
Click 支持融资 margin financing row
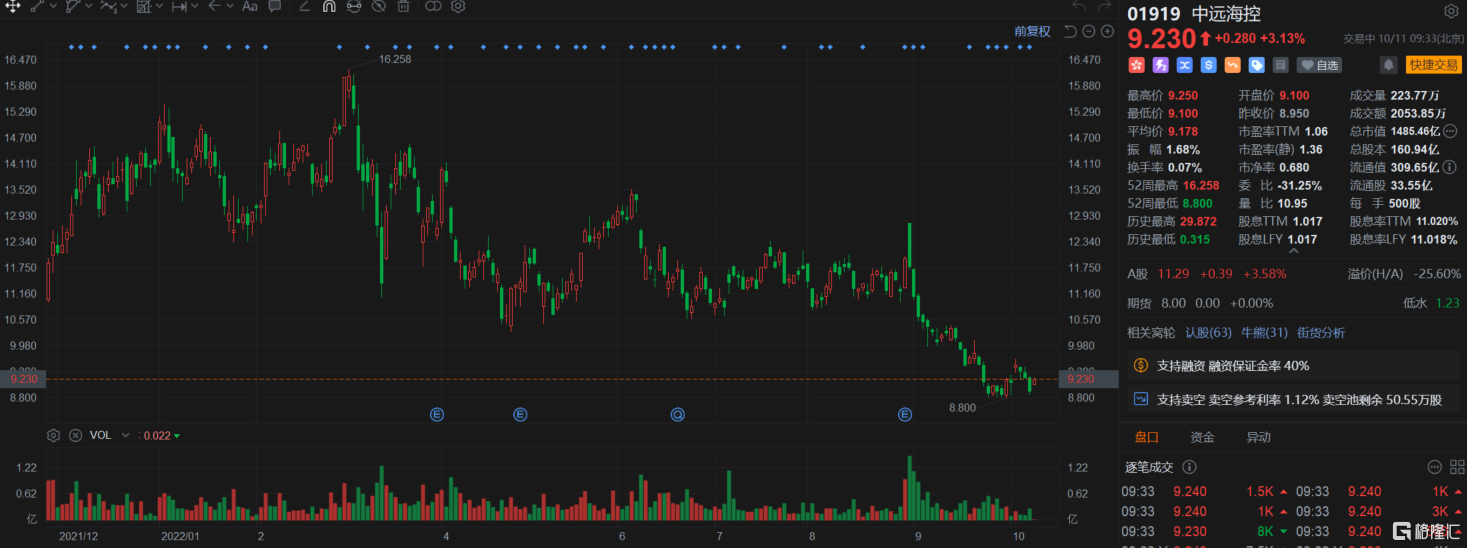point(1293,366)
